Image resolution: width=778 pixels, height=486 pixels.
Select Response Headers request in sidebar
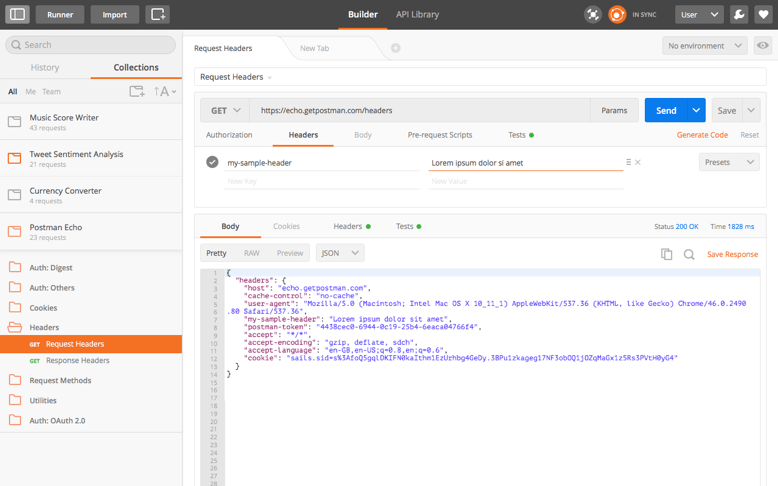[x=77, y=360]
